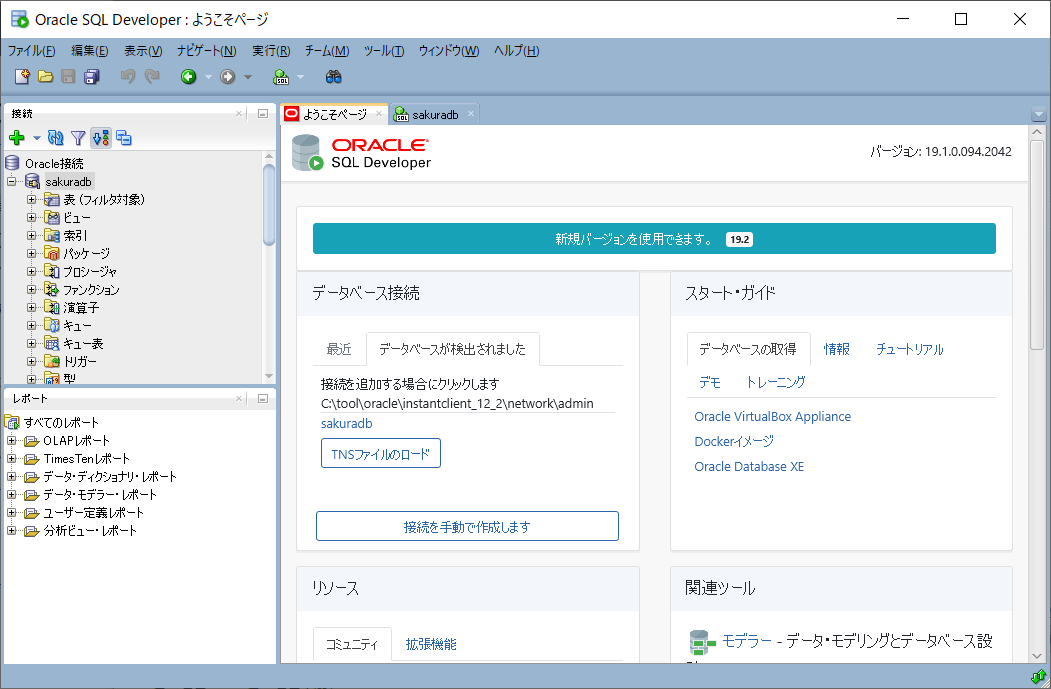Image resolution: width=1051 pixels, height=689 pixels.
Task: Open the back button history dropdown
Action: coord(208,77)
